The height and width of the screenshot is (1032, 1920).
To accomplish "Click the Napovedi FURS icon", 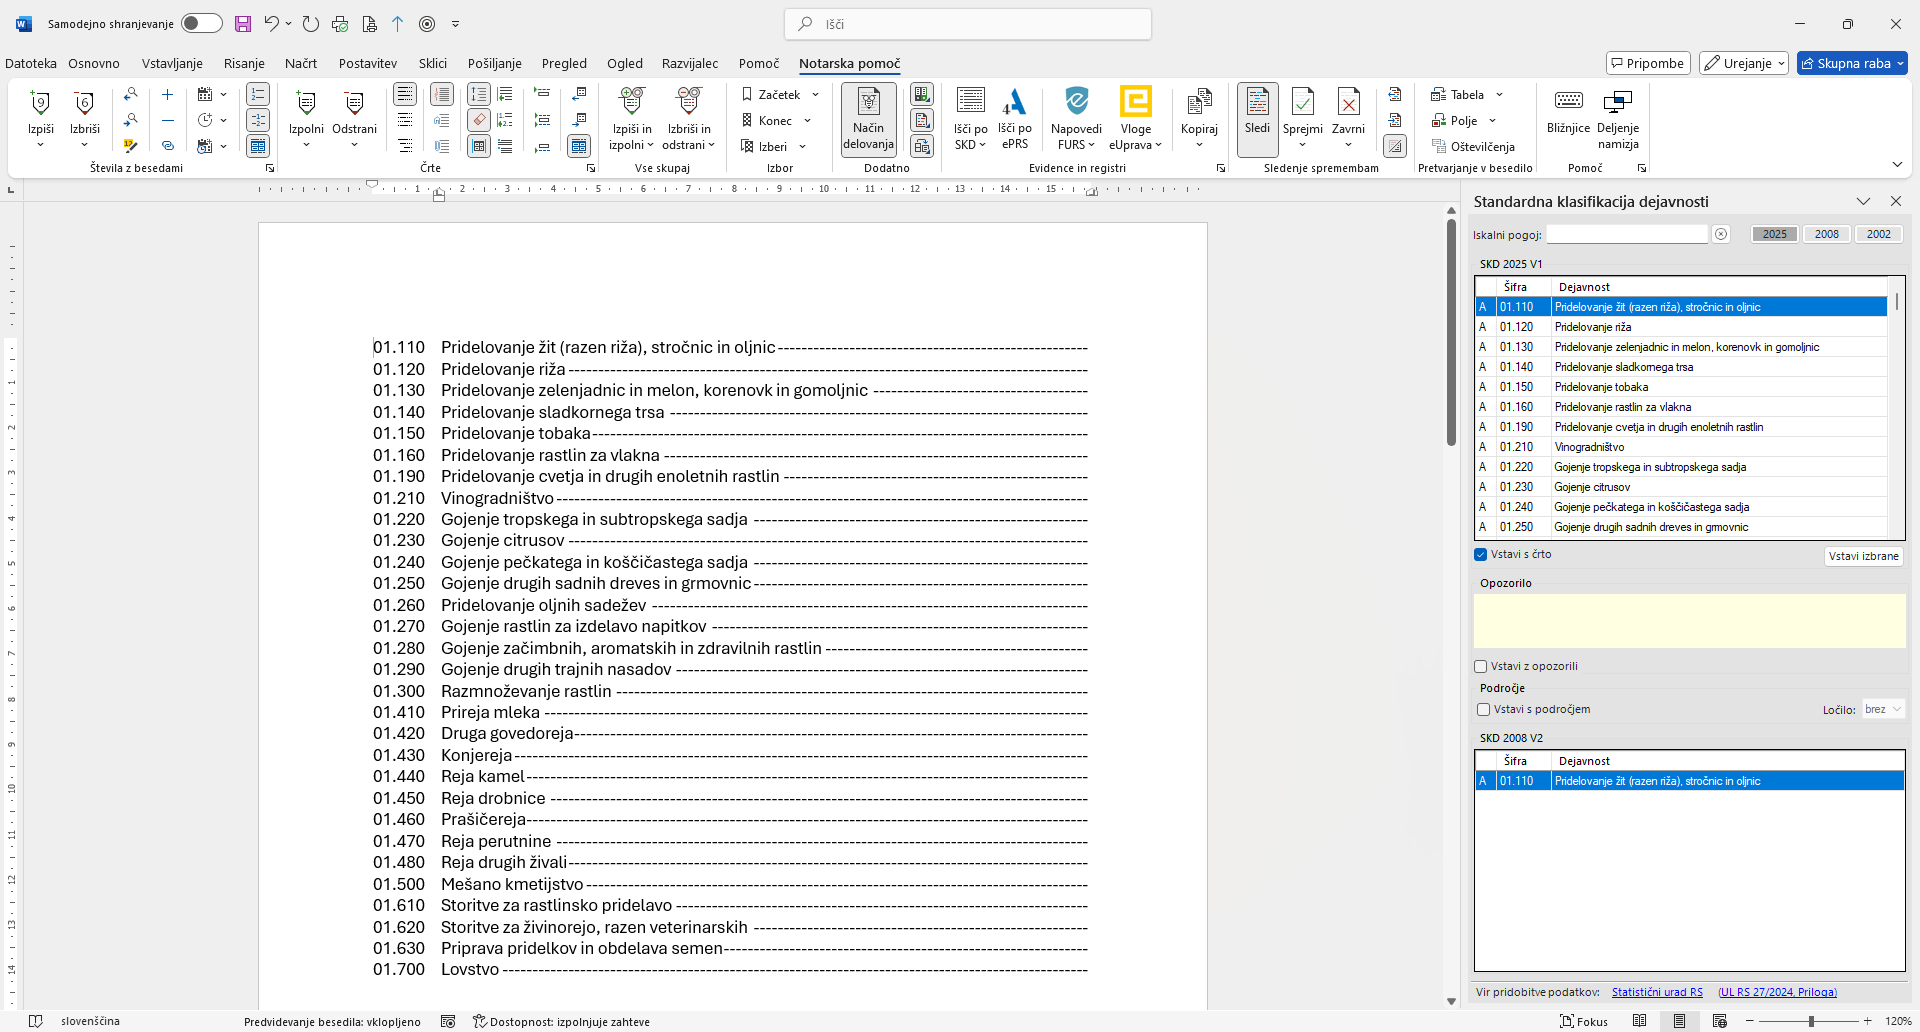I will [1076, 103].
